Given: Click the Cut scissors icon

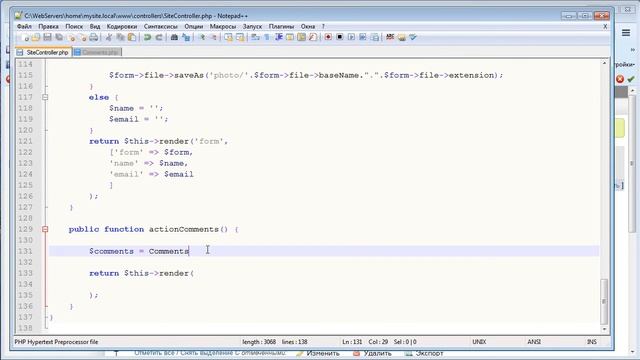Looking at the screenshot, I should coord(109,38).
